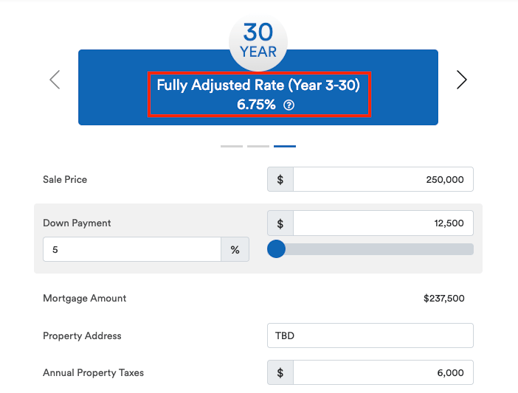Click the dollar sign beside Annual Property Taxes

(280, 372)
